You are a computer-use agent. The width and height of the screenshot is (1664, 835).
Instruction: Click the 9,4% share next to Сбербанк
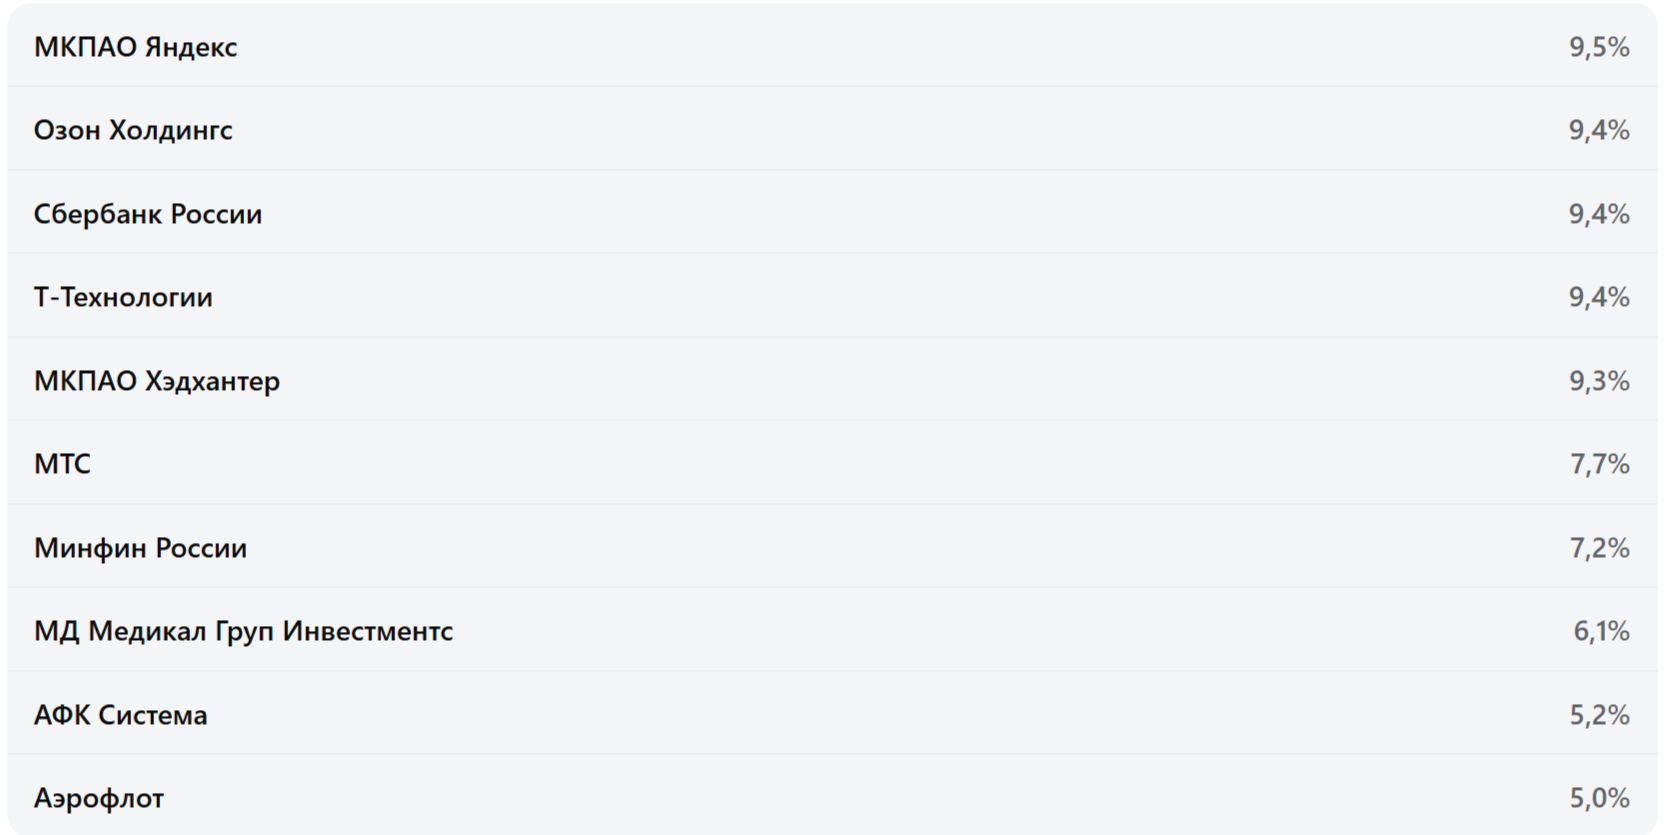coord(1598,214)
